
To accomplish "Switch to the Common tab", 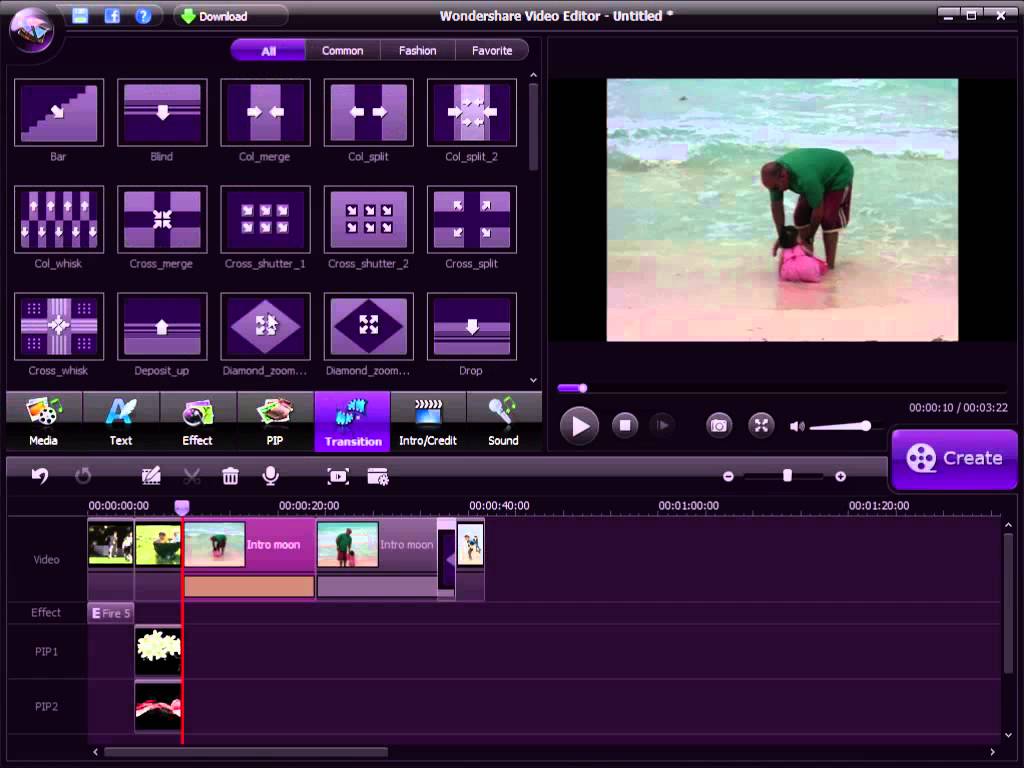I will click(342, 50).
